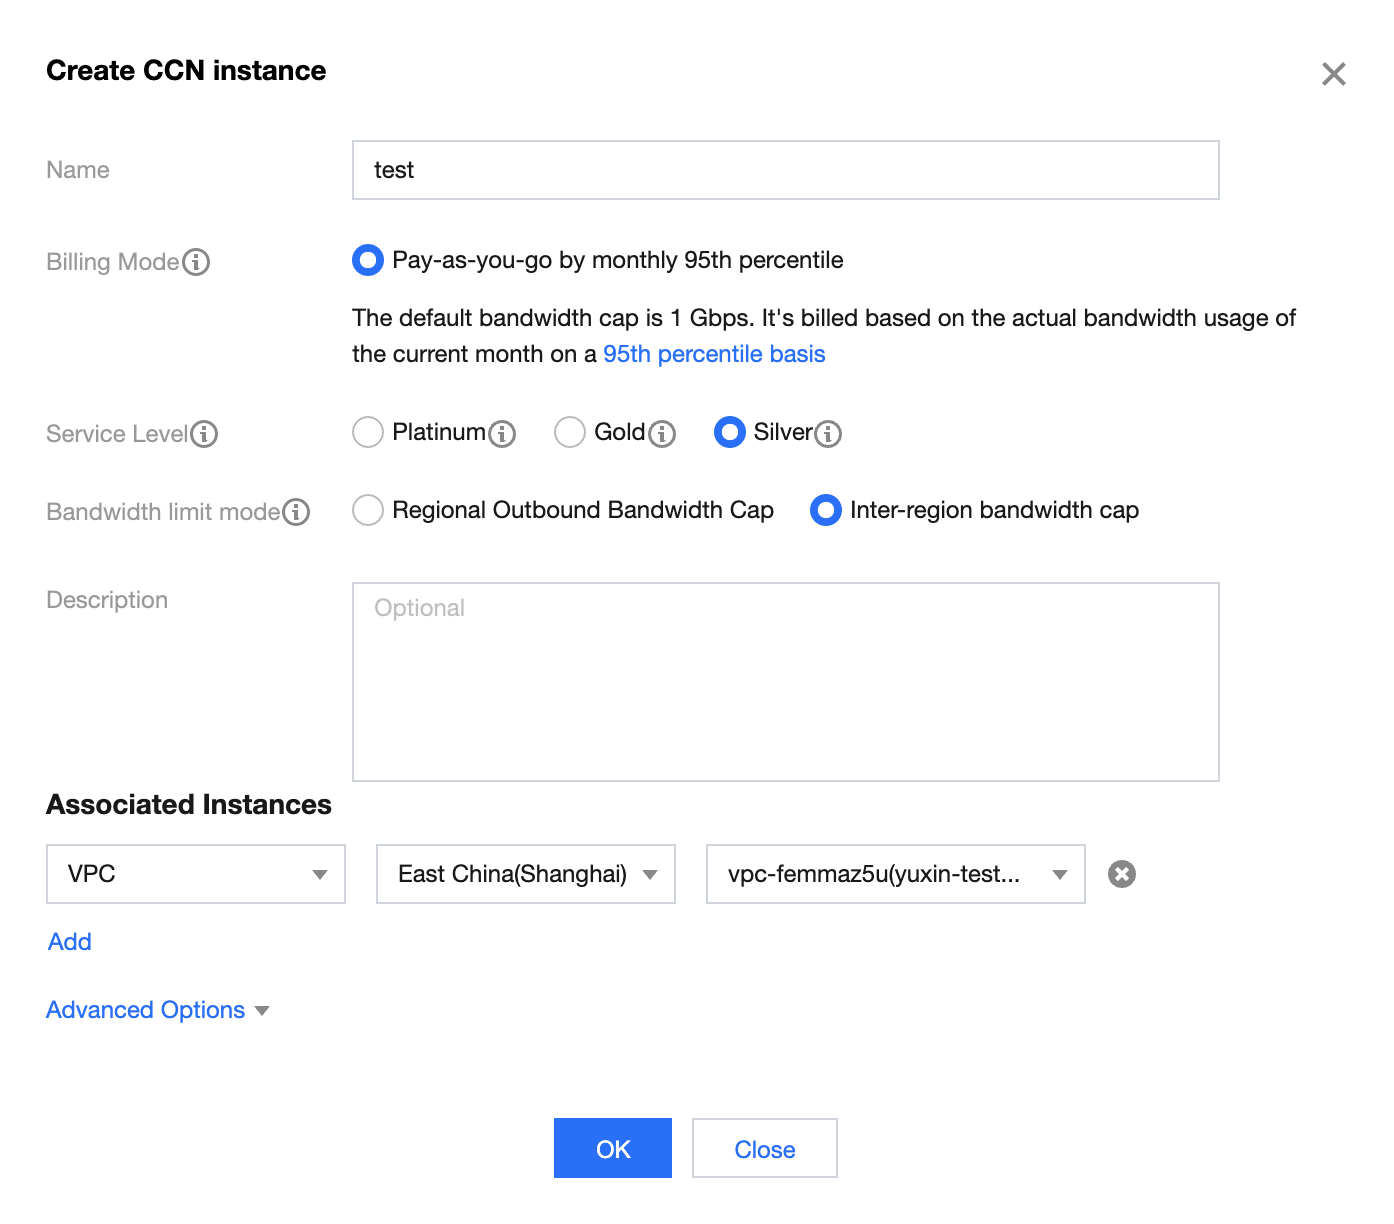Select Inter-region bandwidth cap option
The width and height of the screenshot is (1394, 1224).
pos(826,510)
